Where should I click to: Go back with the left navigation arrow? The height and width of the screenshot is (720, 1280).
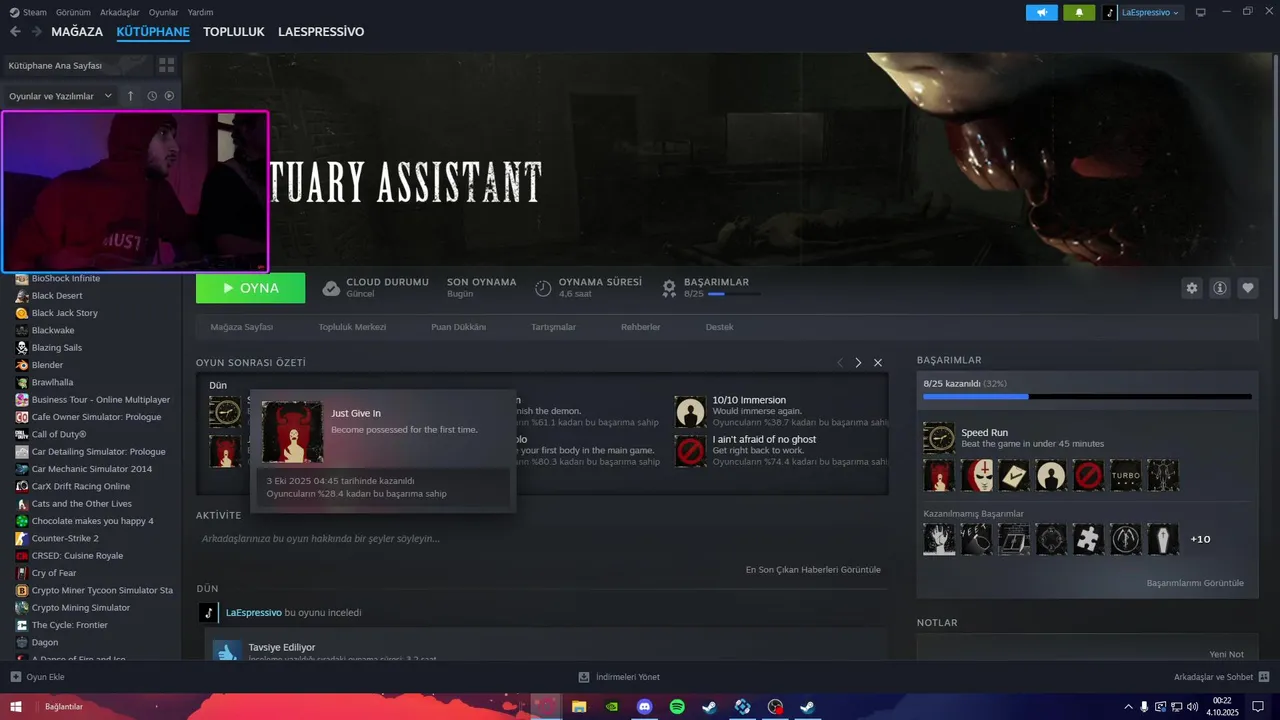[x=15, y=32]
